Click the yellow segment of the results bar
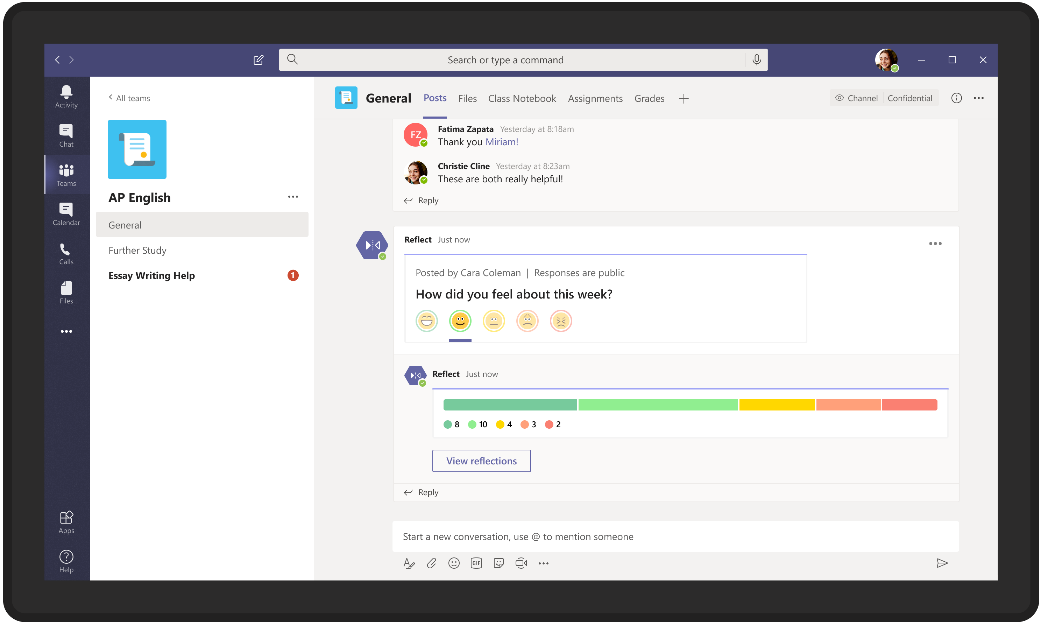The image size is (1041, 625). [777, 404]
